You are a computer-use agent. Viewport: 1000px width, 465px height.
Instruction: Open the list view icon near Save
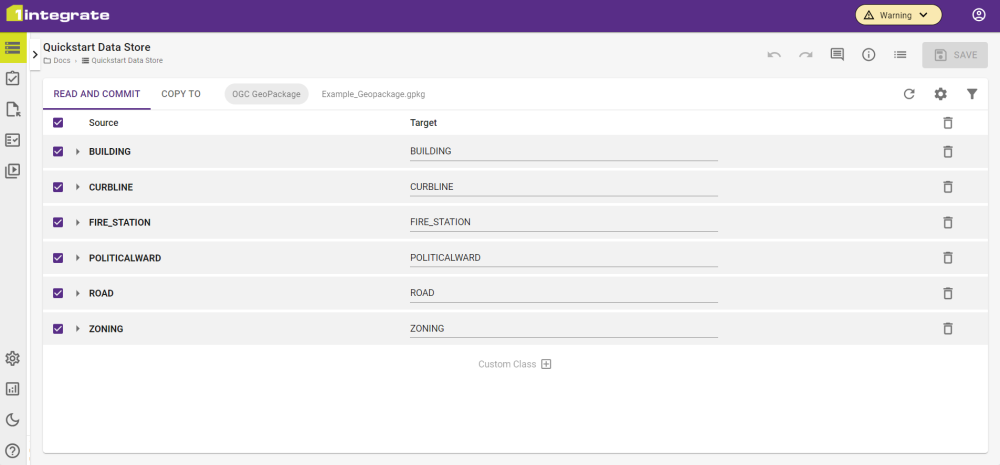(x=900, y=55)
